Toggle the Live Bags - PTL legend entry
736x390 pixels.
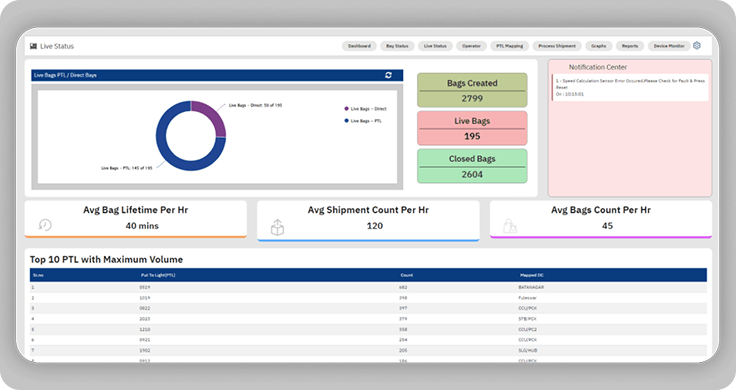(x=363, y=121)
